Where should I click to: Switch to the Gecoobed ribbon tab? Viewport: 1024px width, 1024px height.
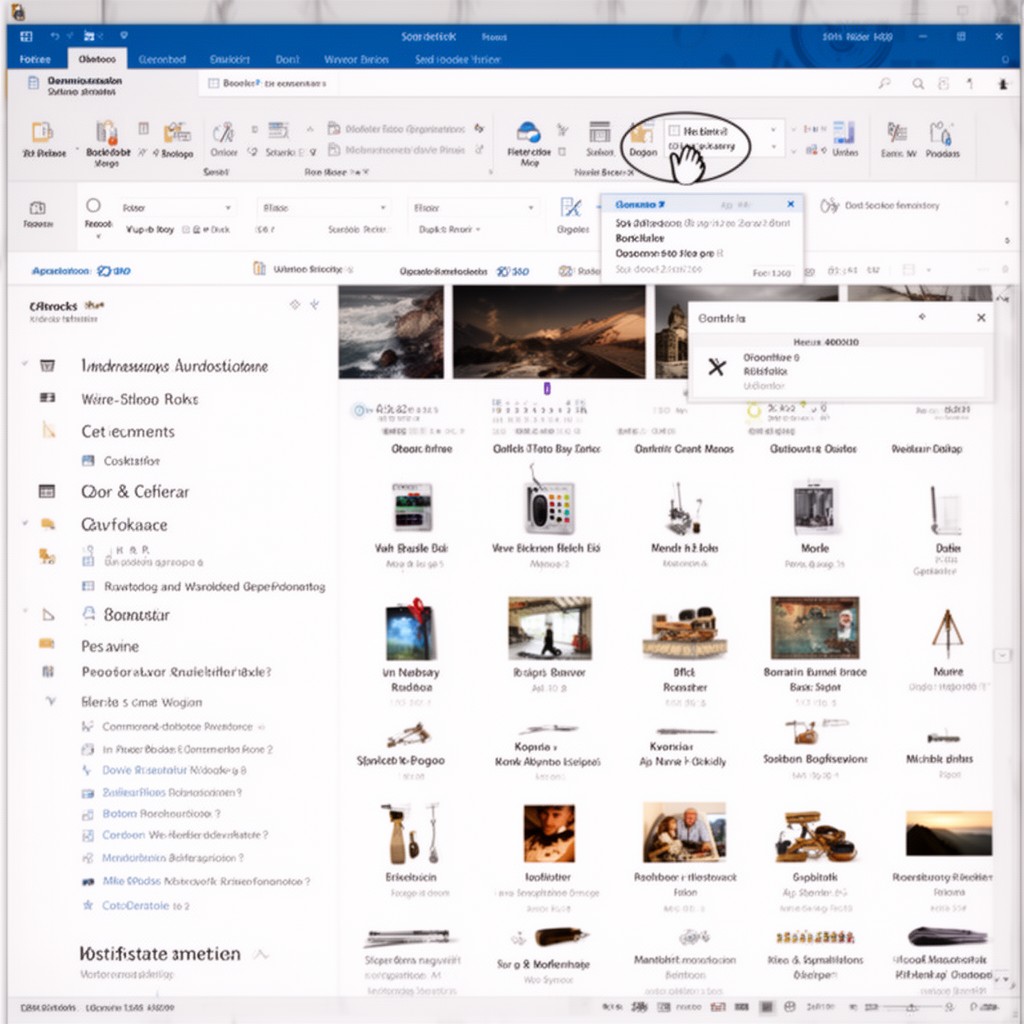(x=162, y=59)
